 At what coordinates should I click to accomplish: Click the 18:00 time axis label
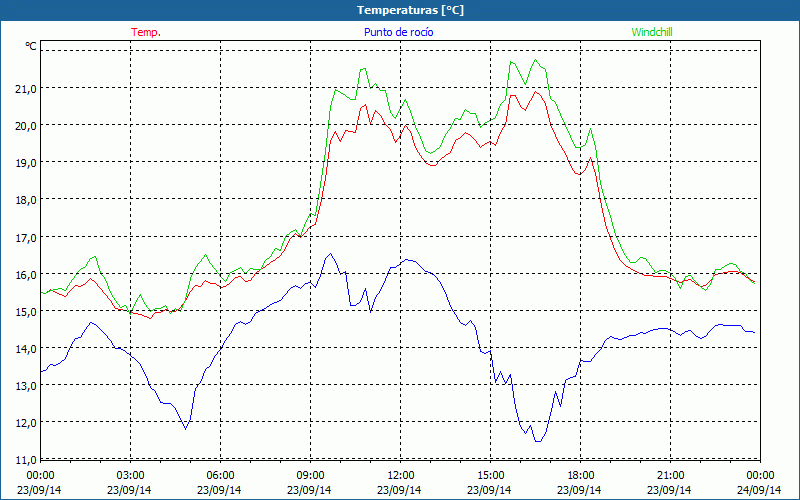point(580,476)
